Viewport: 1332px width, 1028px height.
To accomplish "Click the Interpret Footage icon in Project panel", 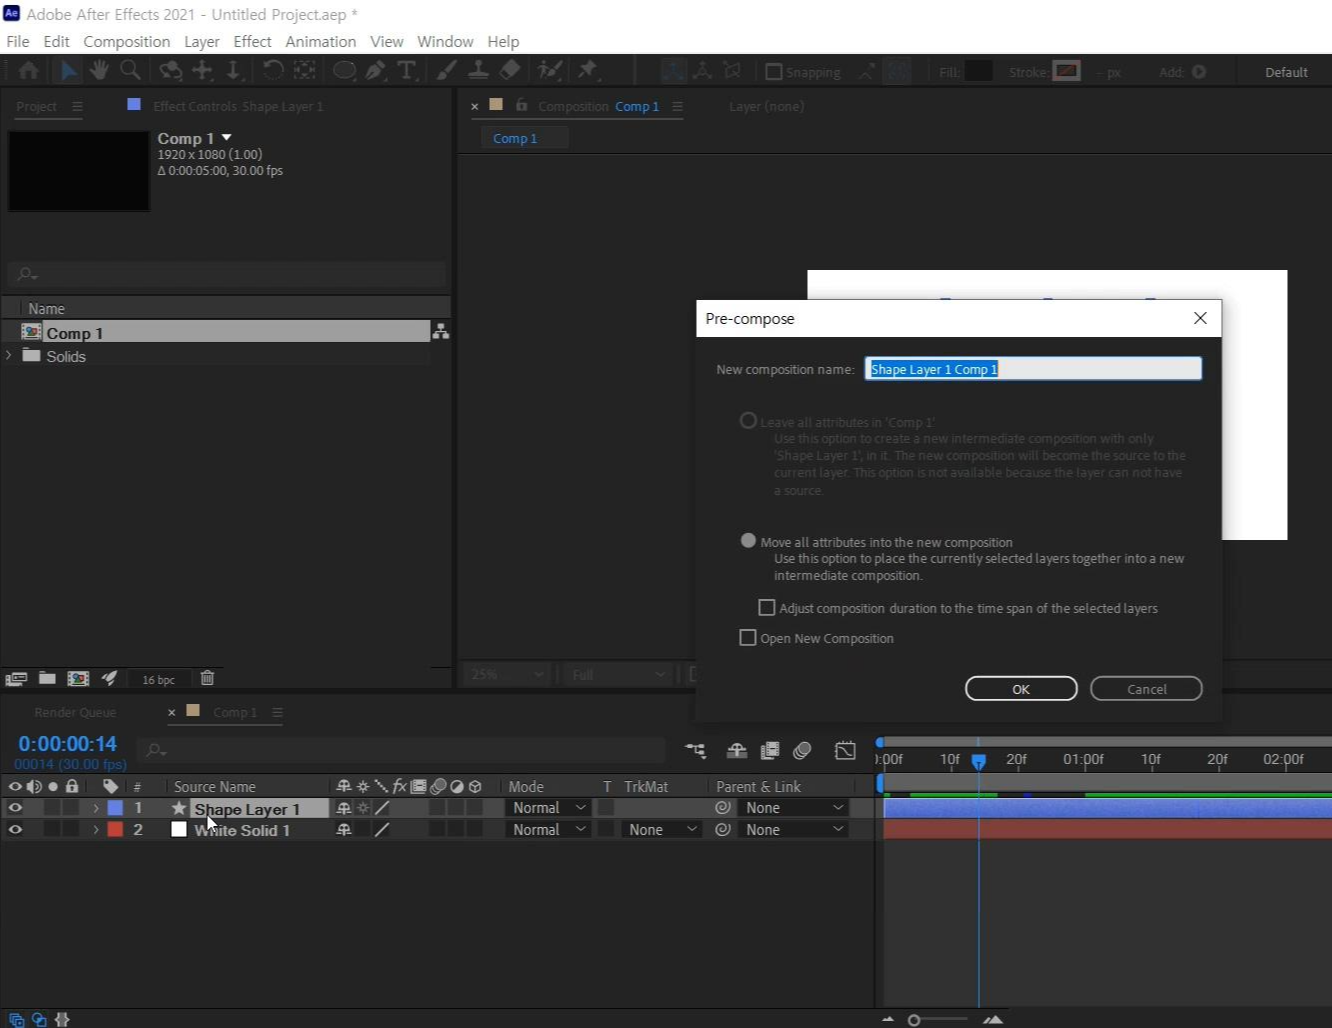I will [16, 678].
